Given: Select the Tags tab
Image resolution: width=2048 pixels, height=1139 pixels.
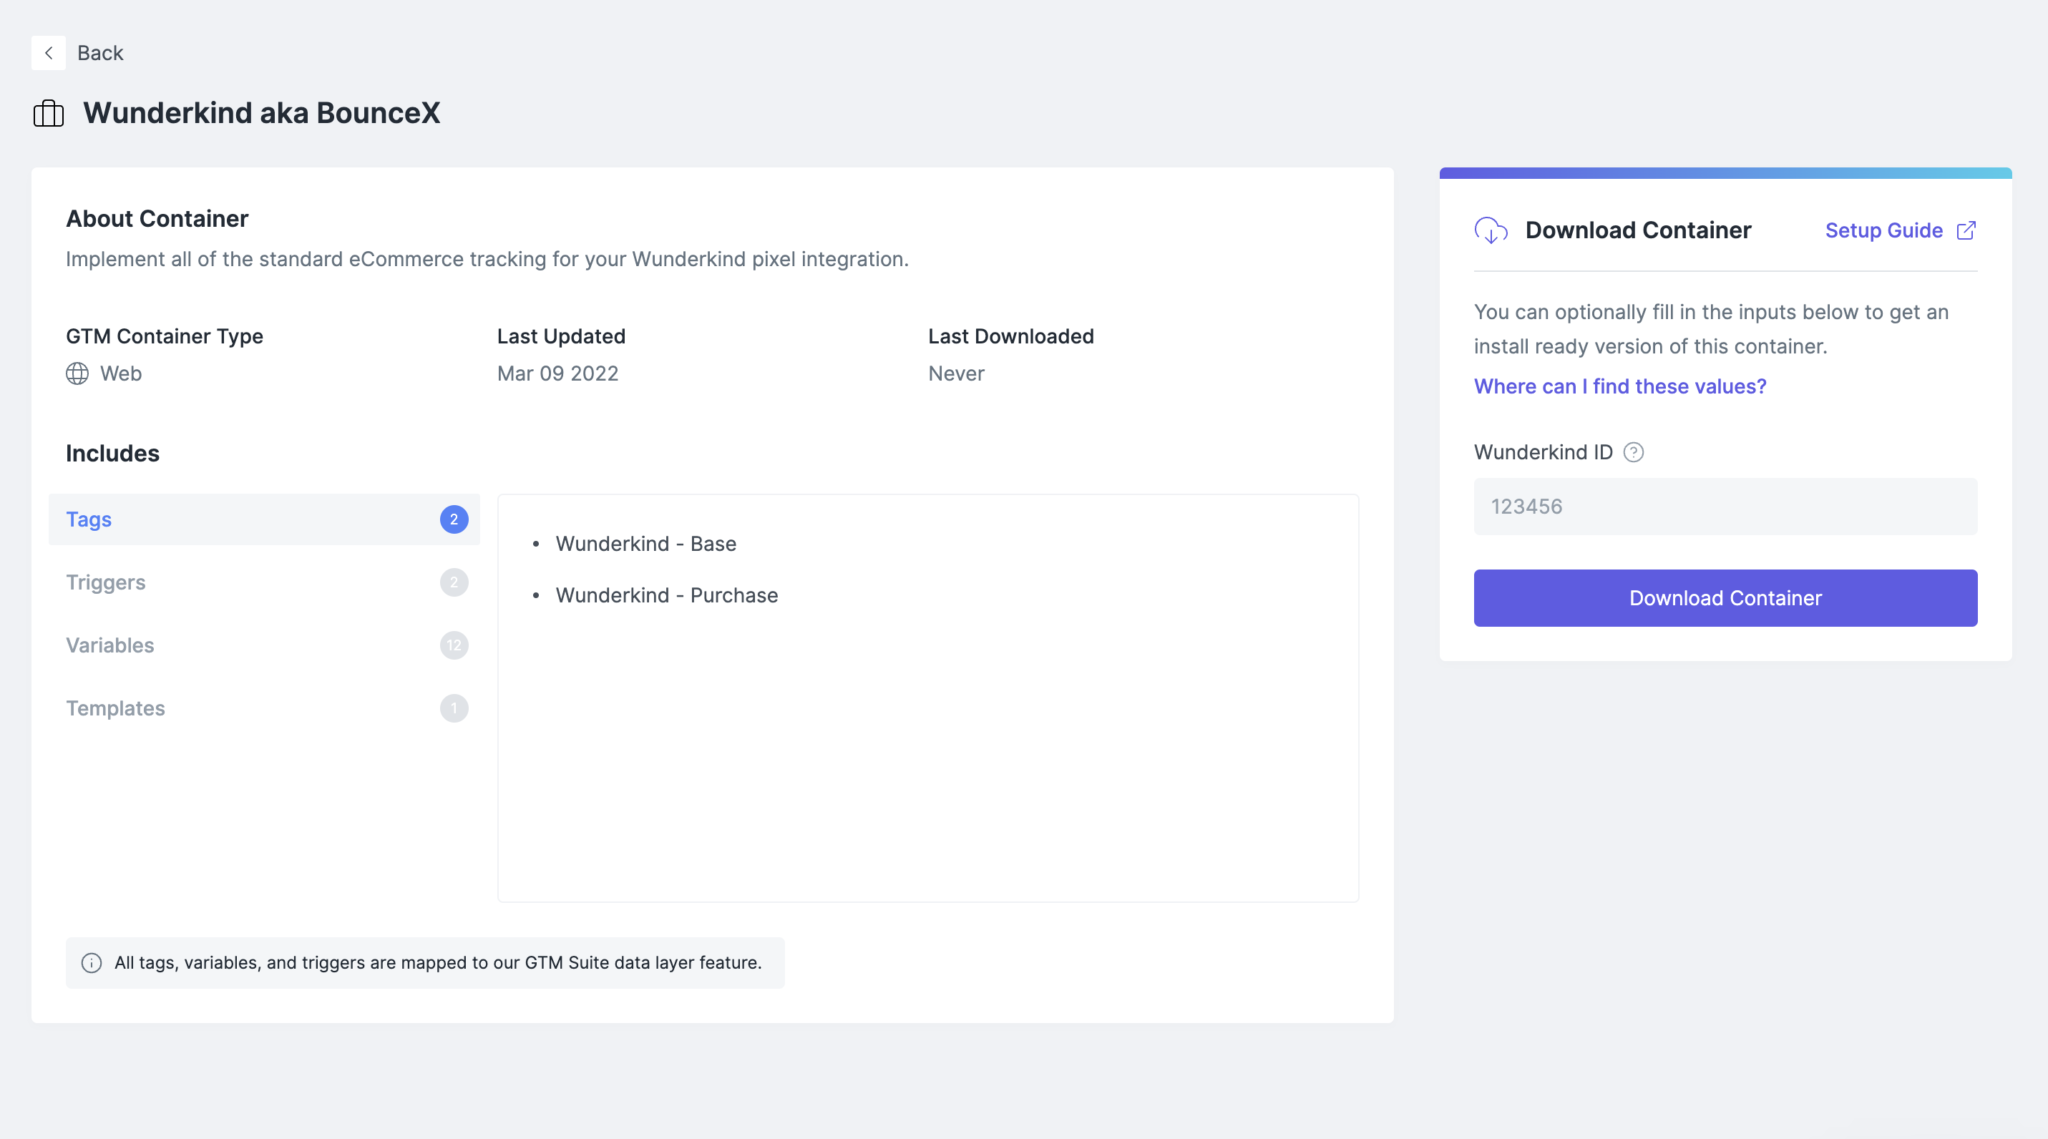Looking at the screenshot, I should (89, 520).
